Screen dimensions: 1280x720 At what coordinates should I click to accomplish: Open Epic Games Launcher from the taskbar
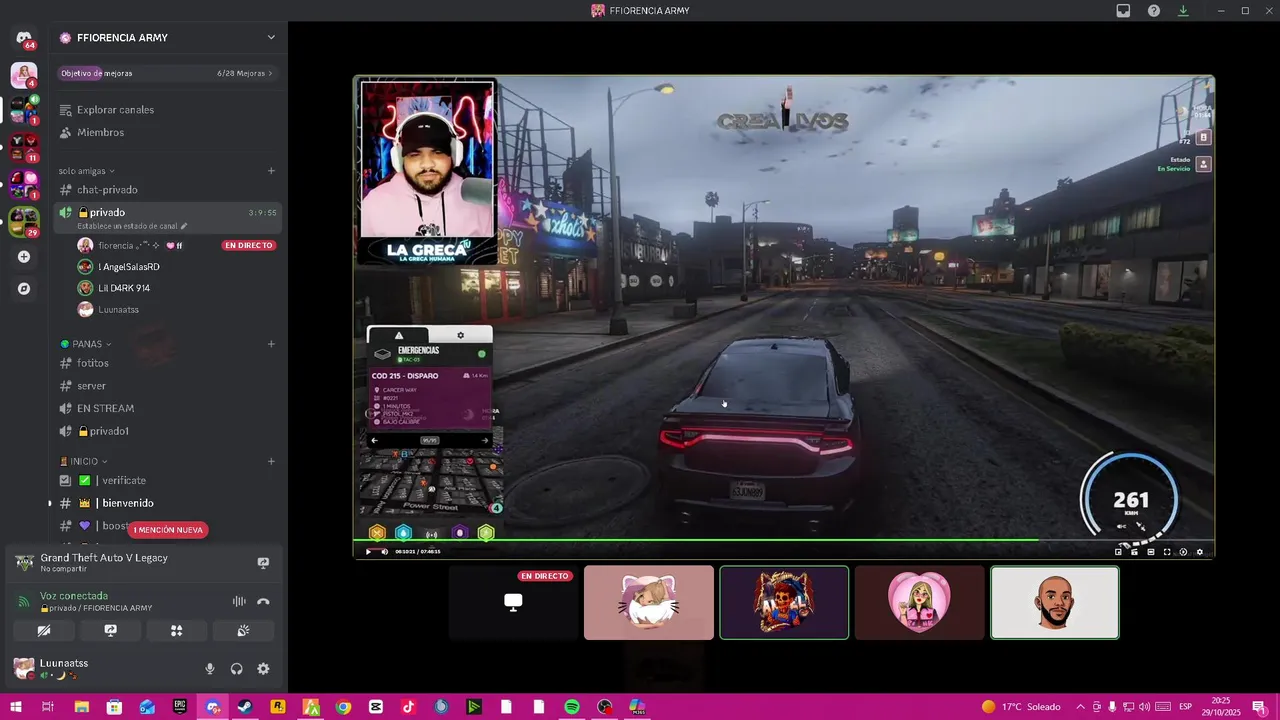click(180, 707)
